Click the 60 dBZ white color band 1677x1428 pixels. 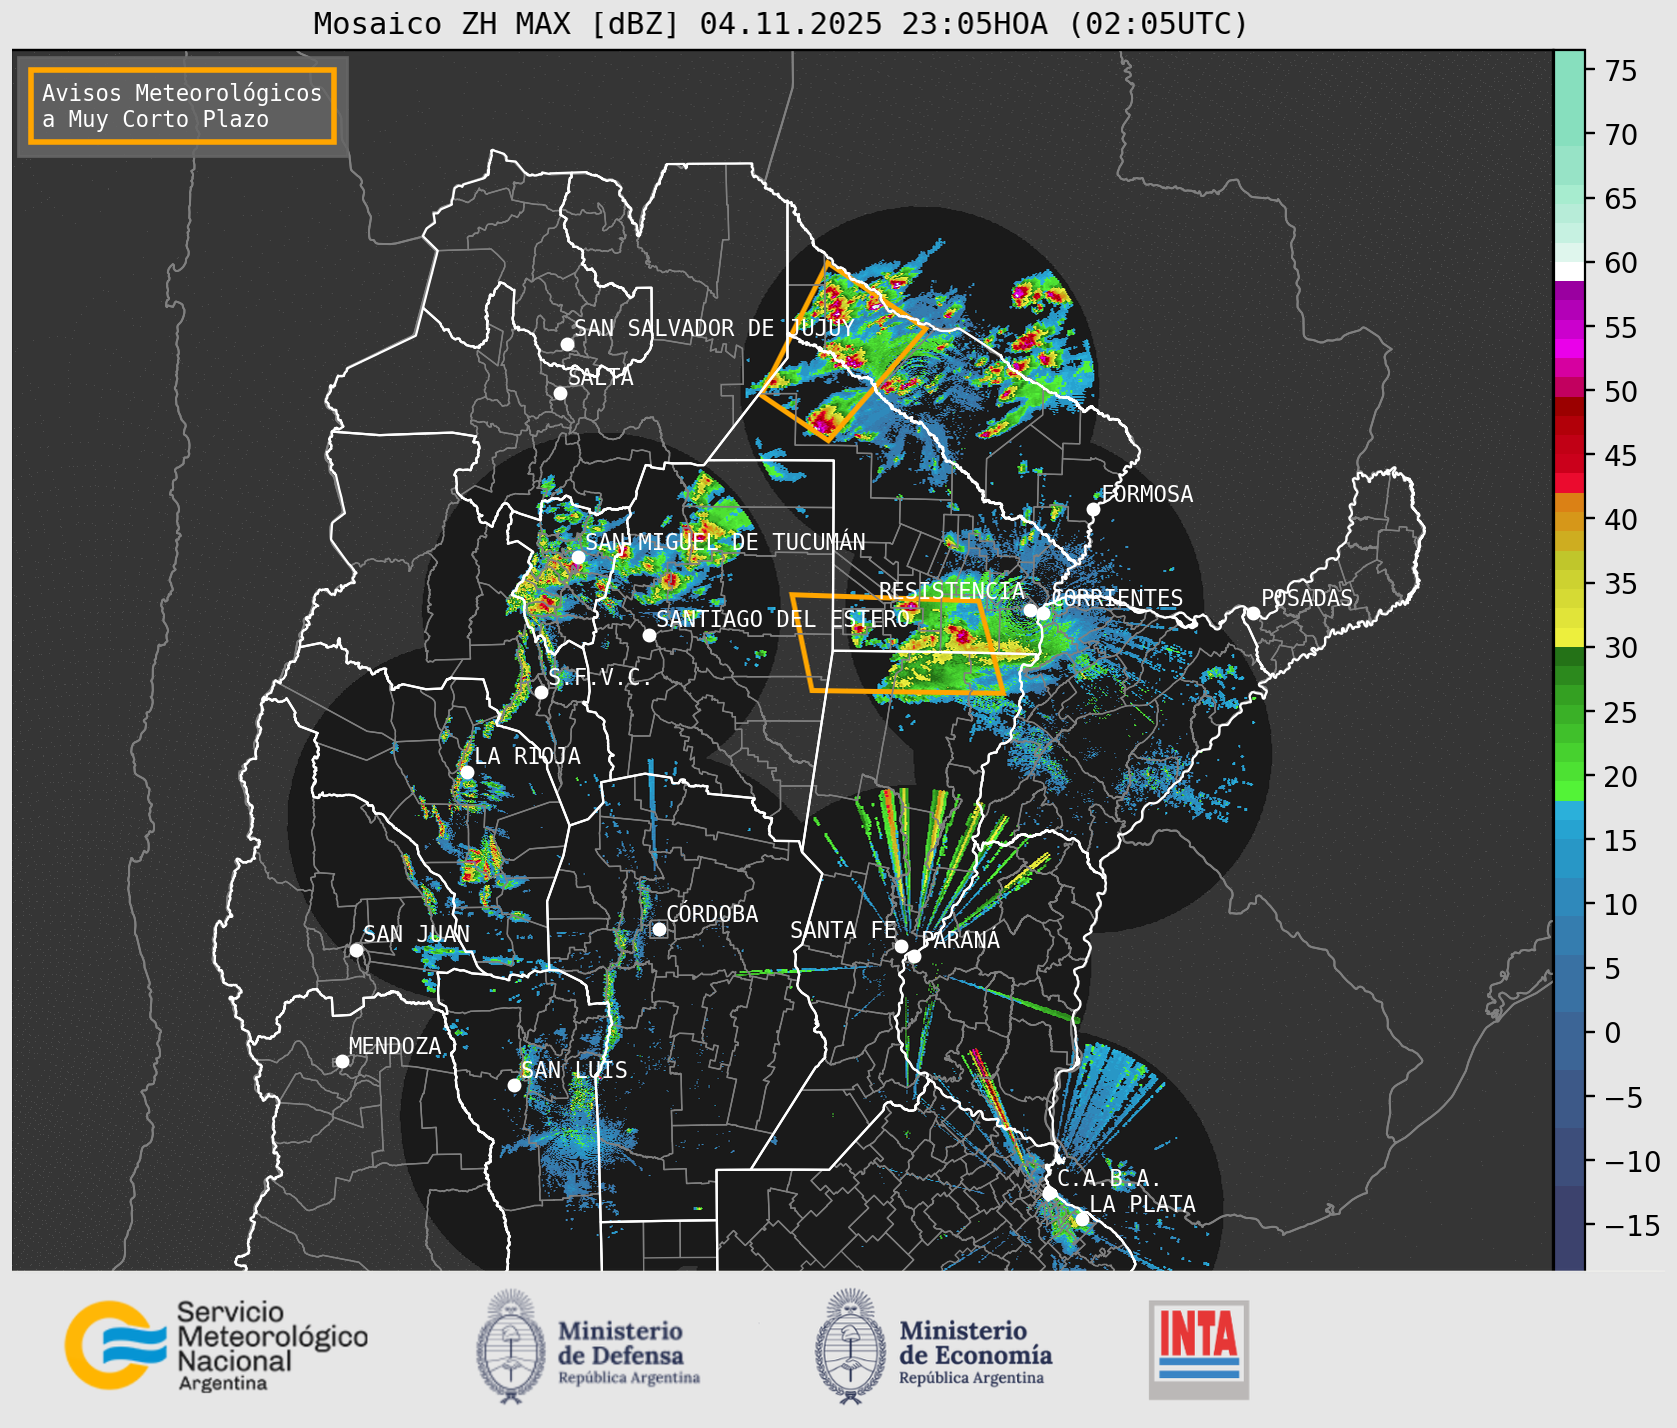click(1569, 270)
